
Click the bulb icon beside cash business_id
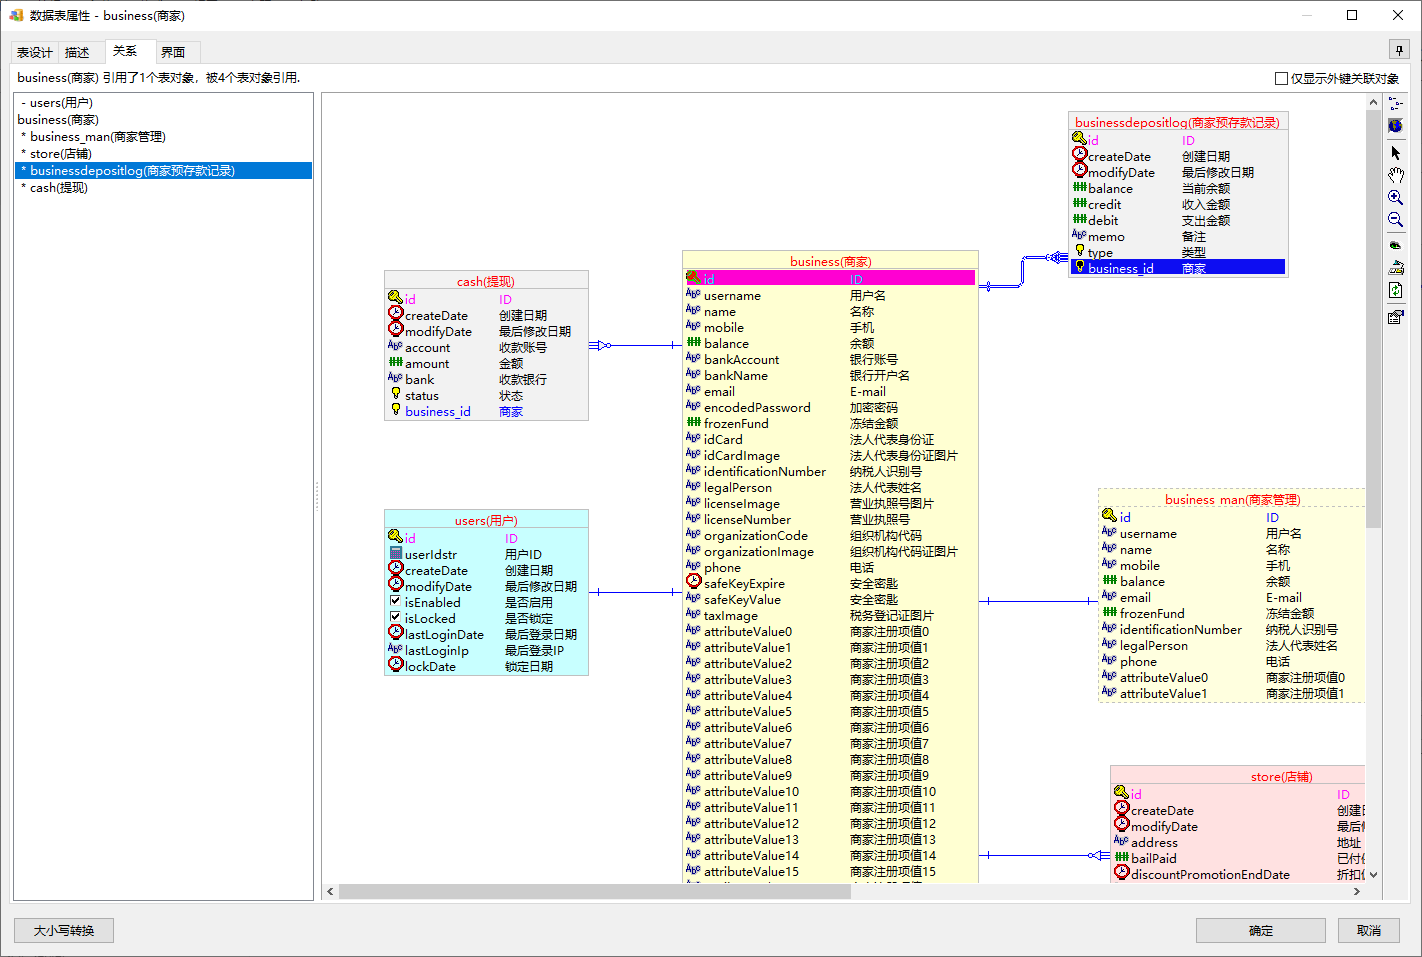tap(395, 409)
